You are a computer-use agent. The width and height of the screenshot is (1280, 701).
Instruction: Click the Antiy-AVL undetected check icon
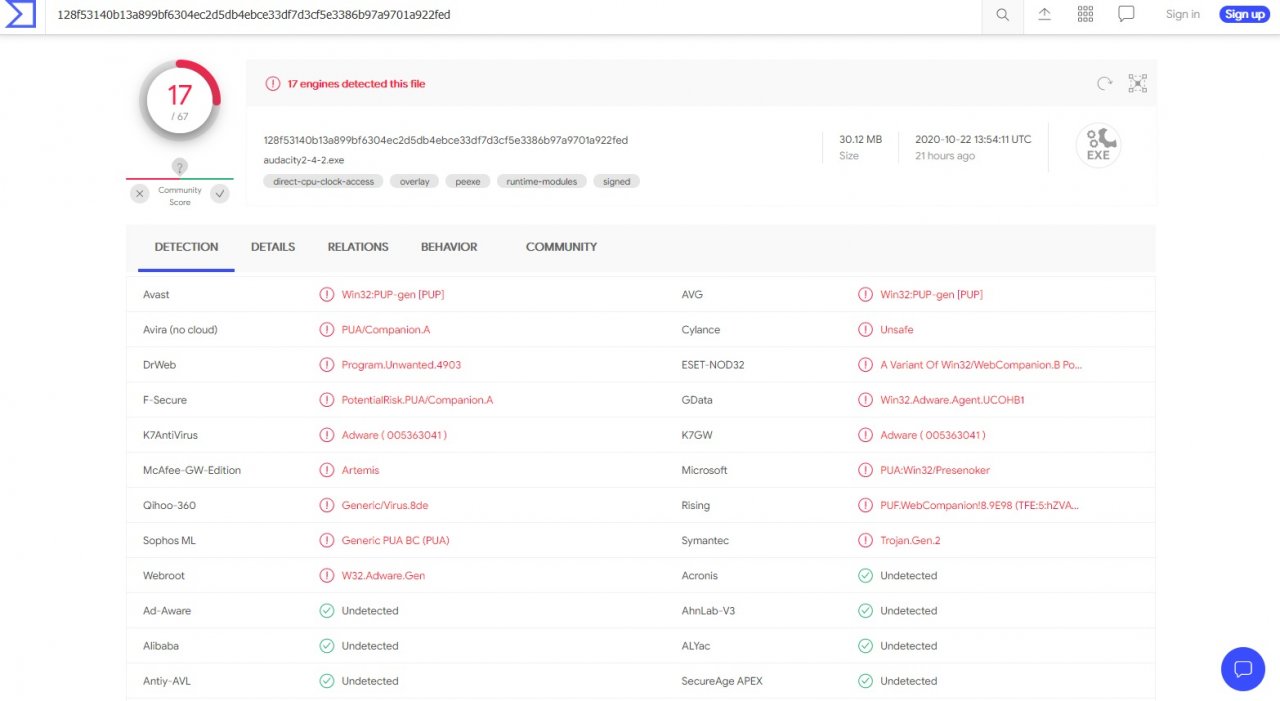click(326, 681)
